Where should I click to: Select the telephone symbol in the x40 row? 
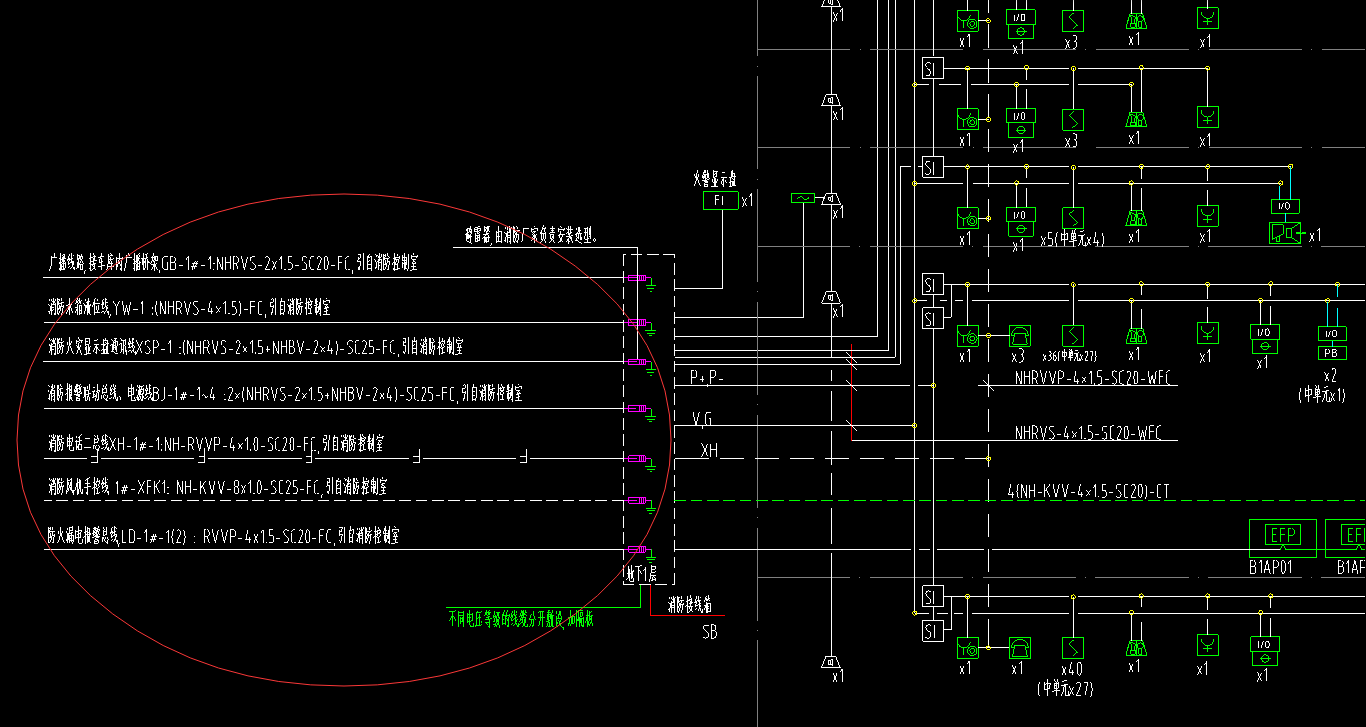[x=1018, y=647]
